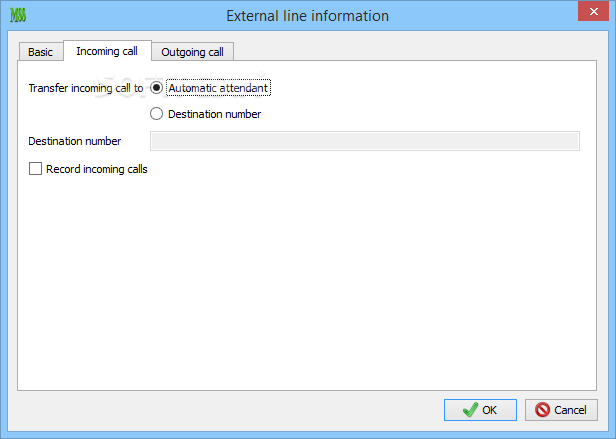The image size is (616, 439).
Task: Click the 'Destination number' field label
Action: click(x=75, y=141)
